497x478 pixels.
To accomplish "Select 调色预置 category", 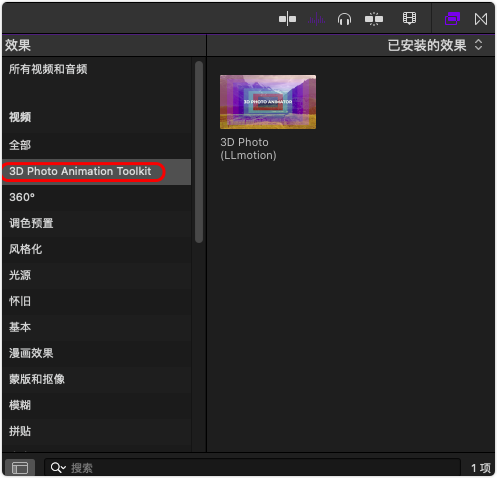I will [x=97, y=223].
